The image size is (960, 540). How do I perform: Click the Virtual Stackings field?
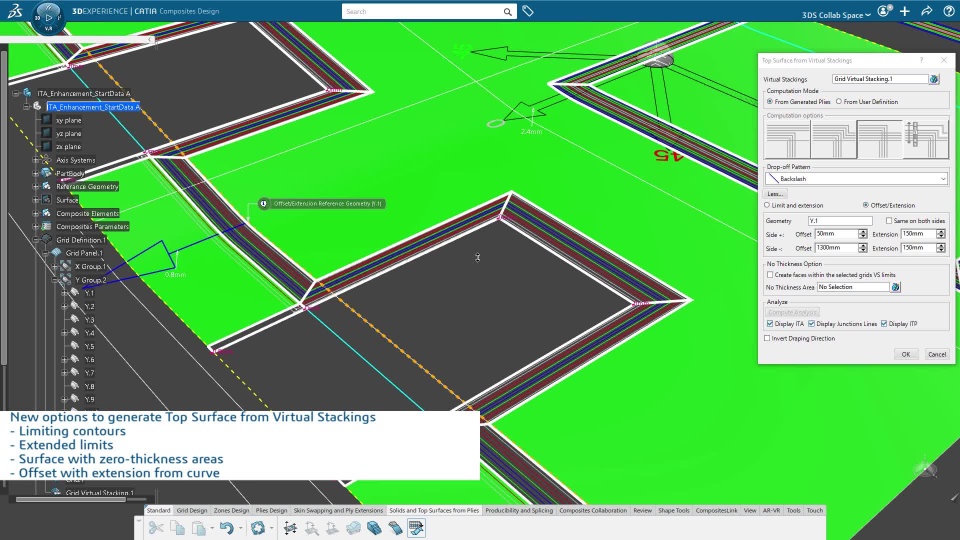pos(880,79)
